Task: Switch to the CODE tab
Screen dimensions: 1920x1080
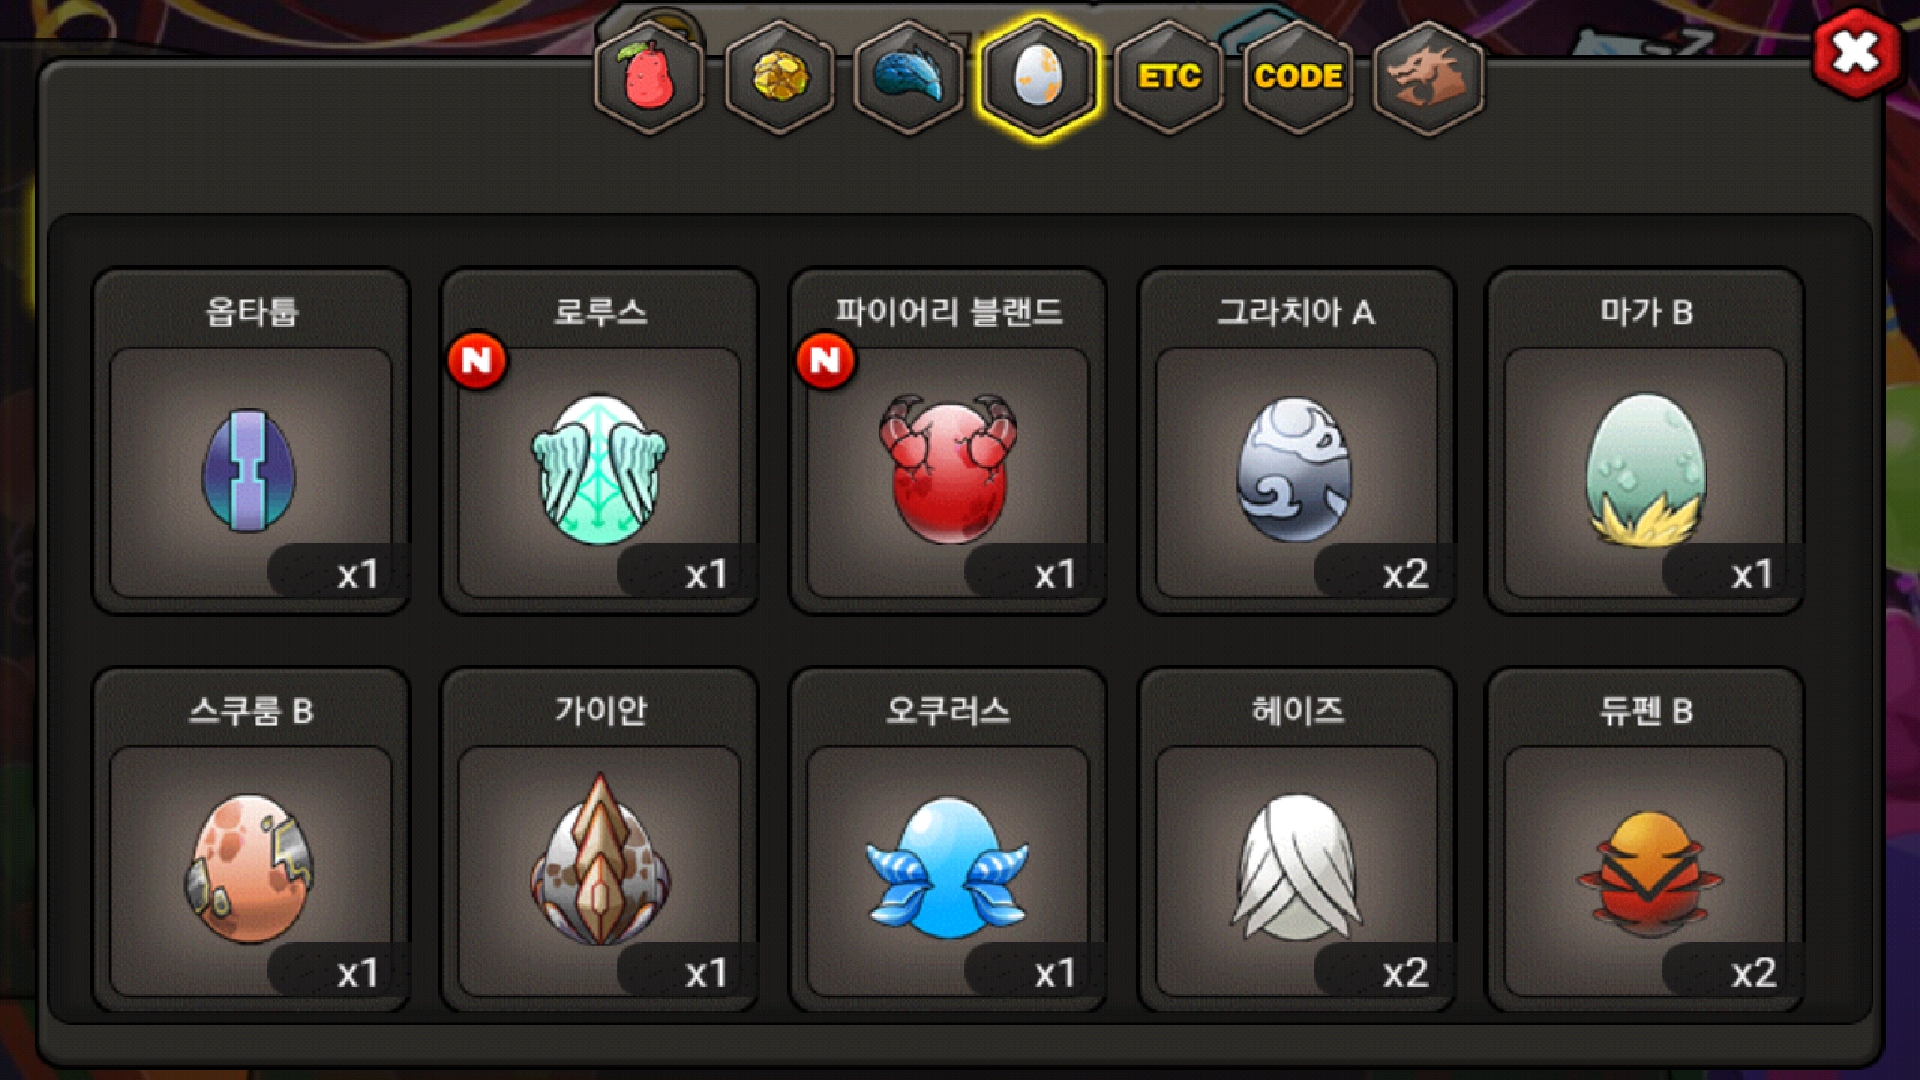Action: (x=1298, y=77)
